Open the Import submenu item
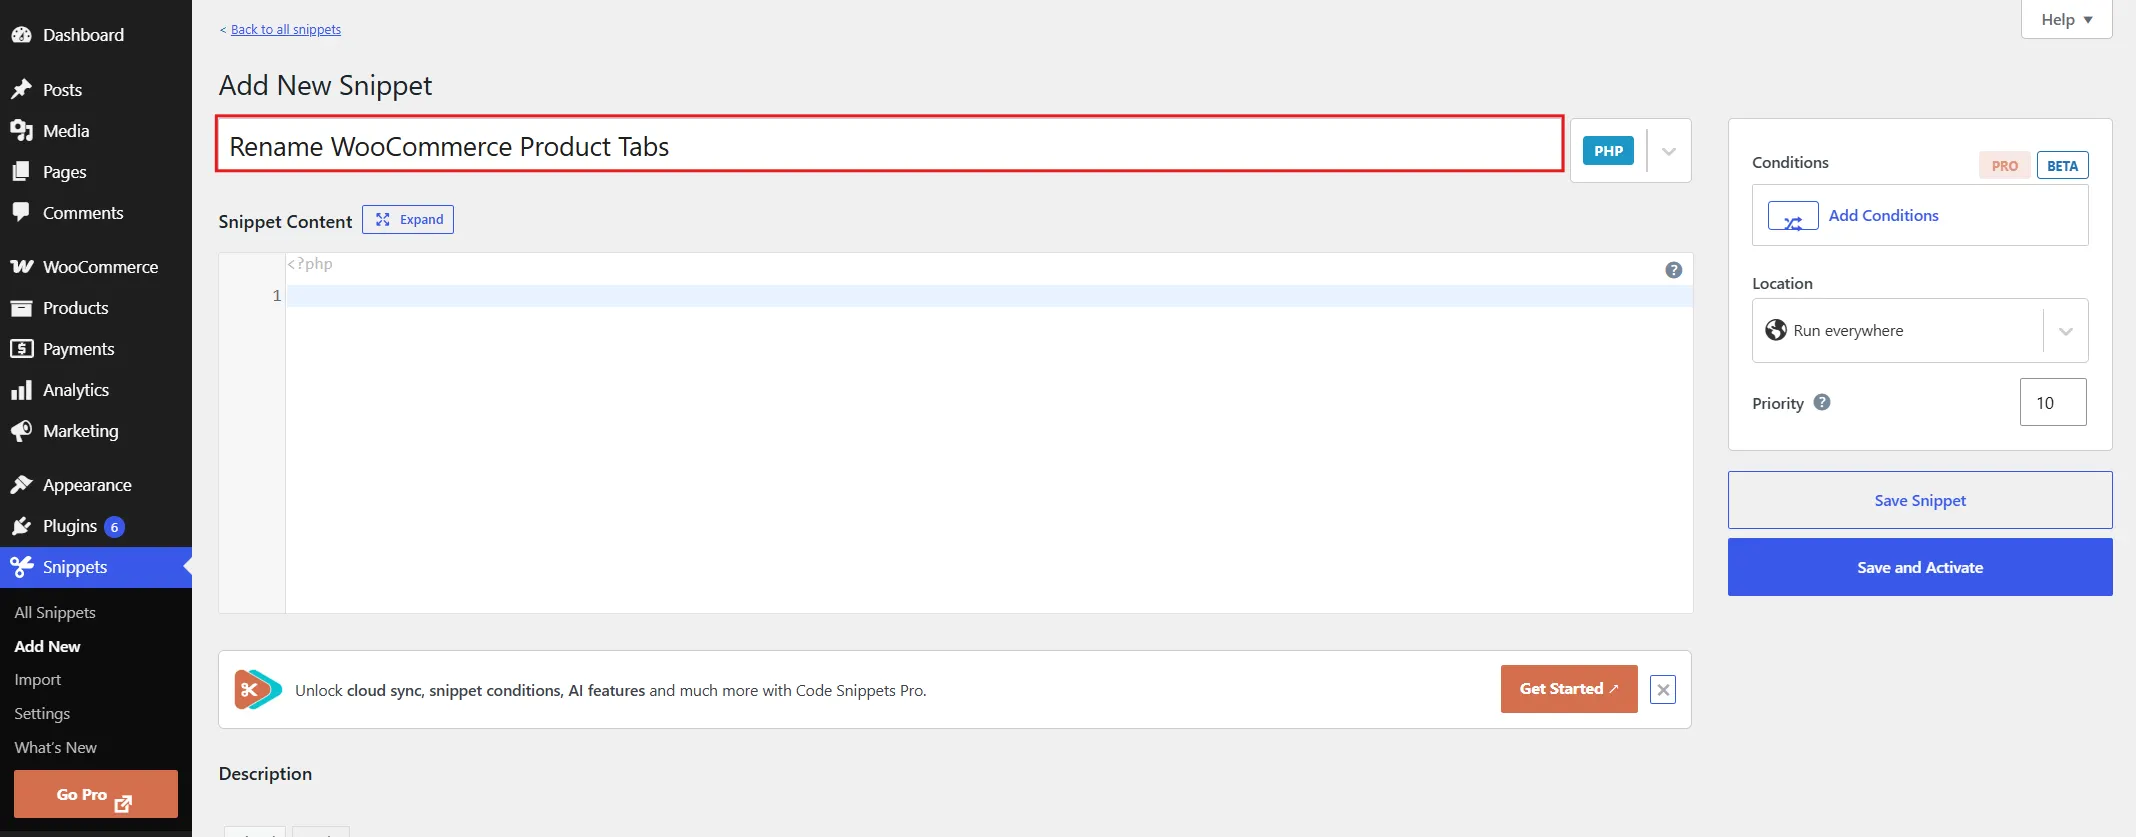 click(37, 680)
